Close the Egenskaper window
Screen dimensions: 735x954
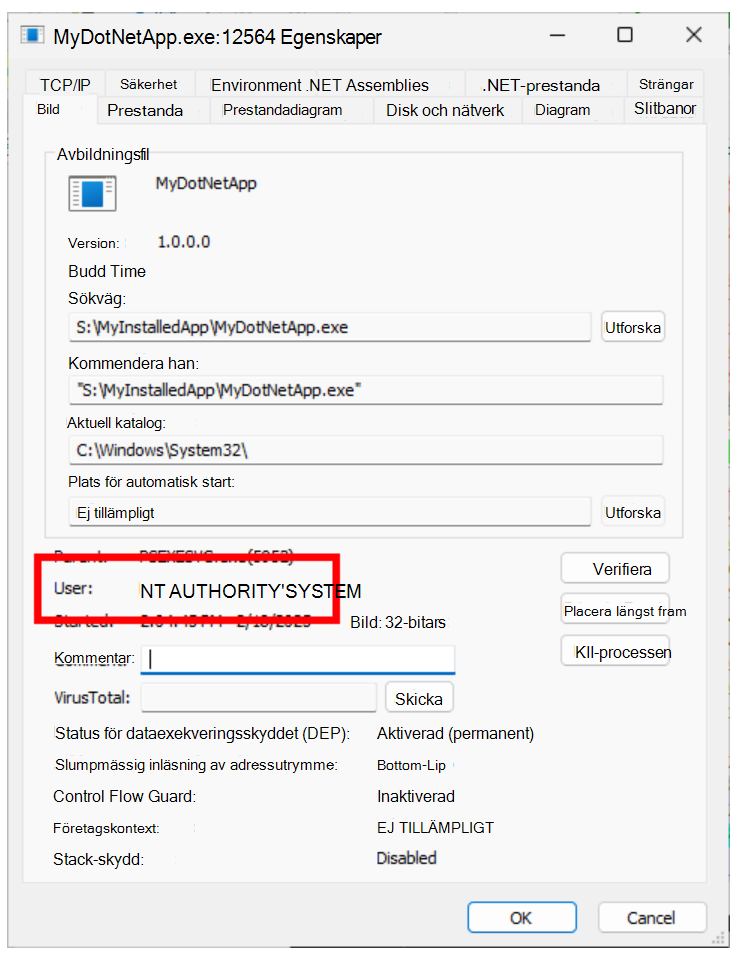click(694, 35)
